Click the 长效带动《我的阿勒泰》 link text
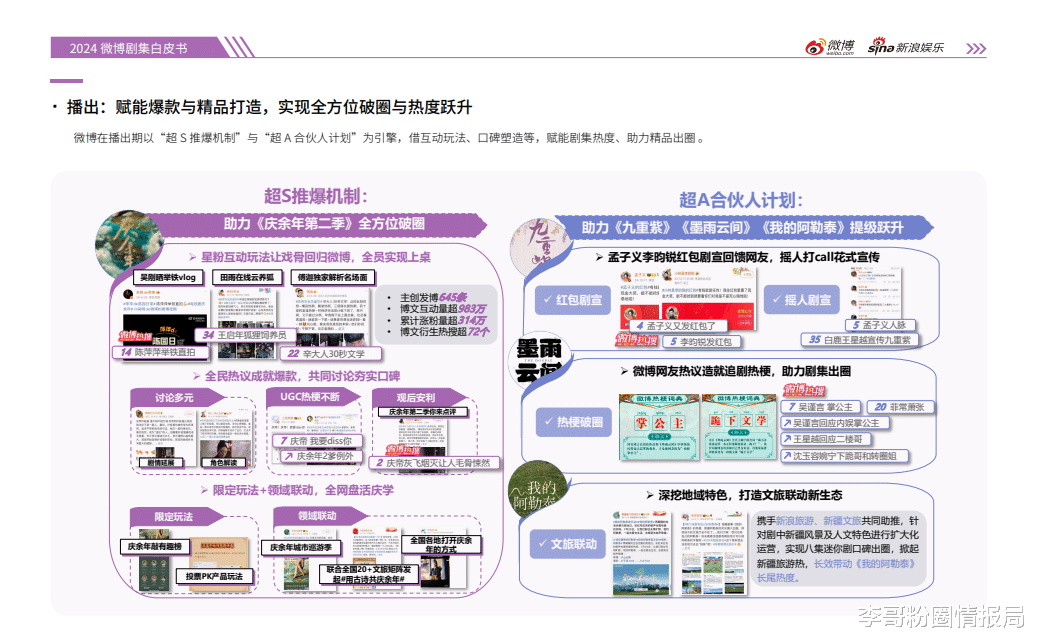 (x=865, y=563)
